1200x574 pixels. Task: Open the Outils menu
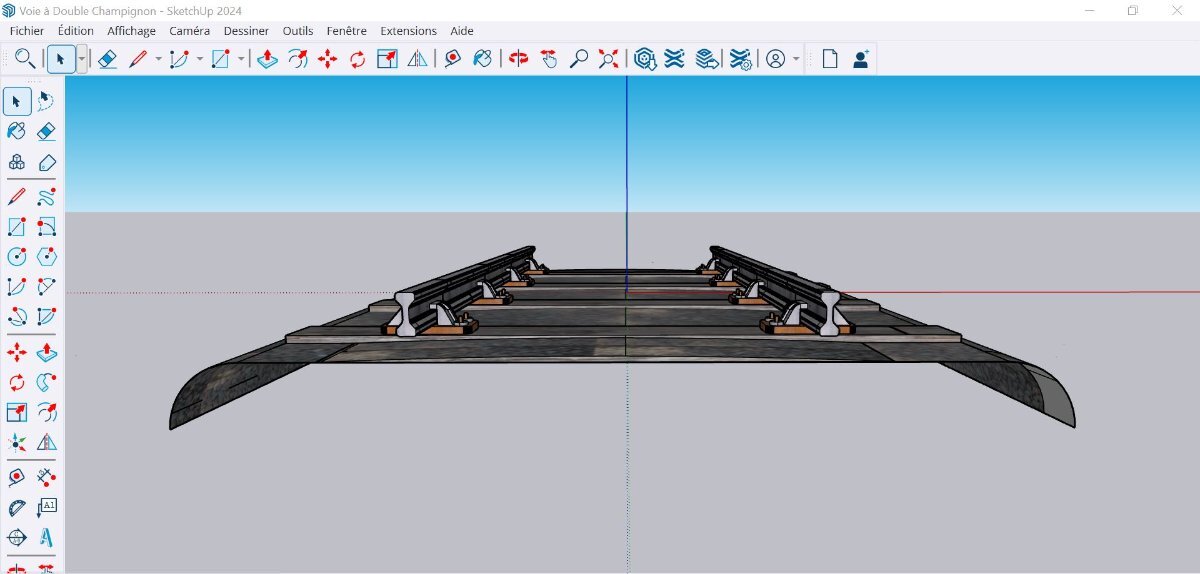point(298,31)
